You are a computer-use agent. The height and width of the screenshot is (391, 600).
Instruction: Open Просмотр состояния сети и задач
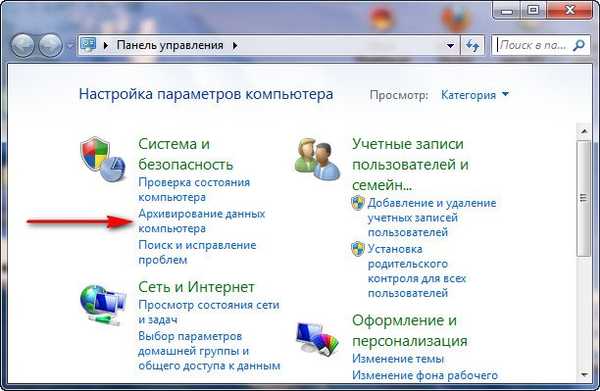click(209, 312)
